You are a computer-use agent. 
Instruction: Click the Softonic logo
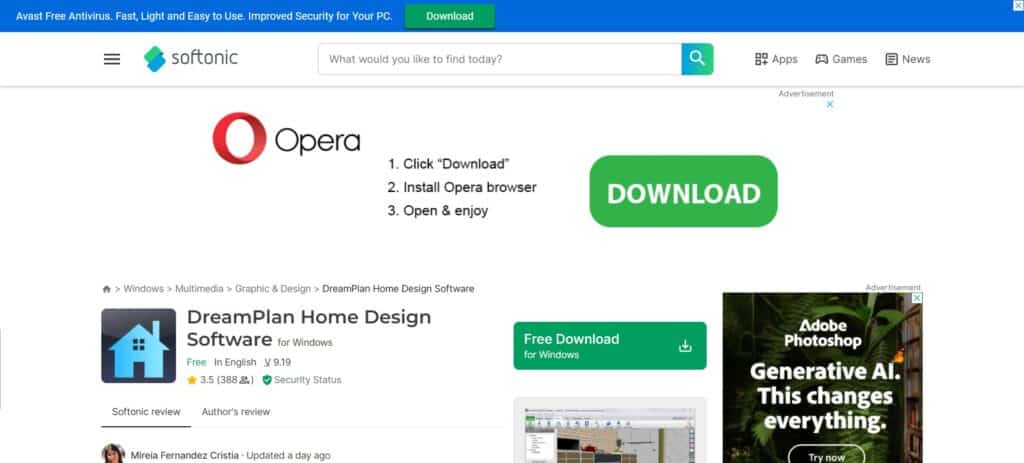191,59
